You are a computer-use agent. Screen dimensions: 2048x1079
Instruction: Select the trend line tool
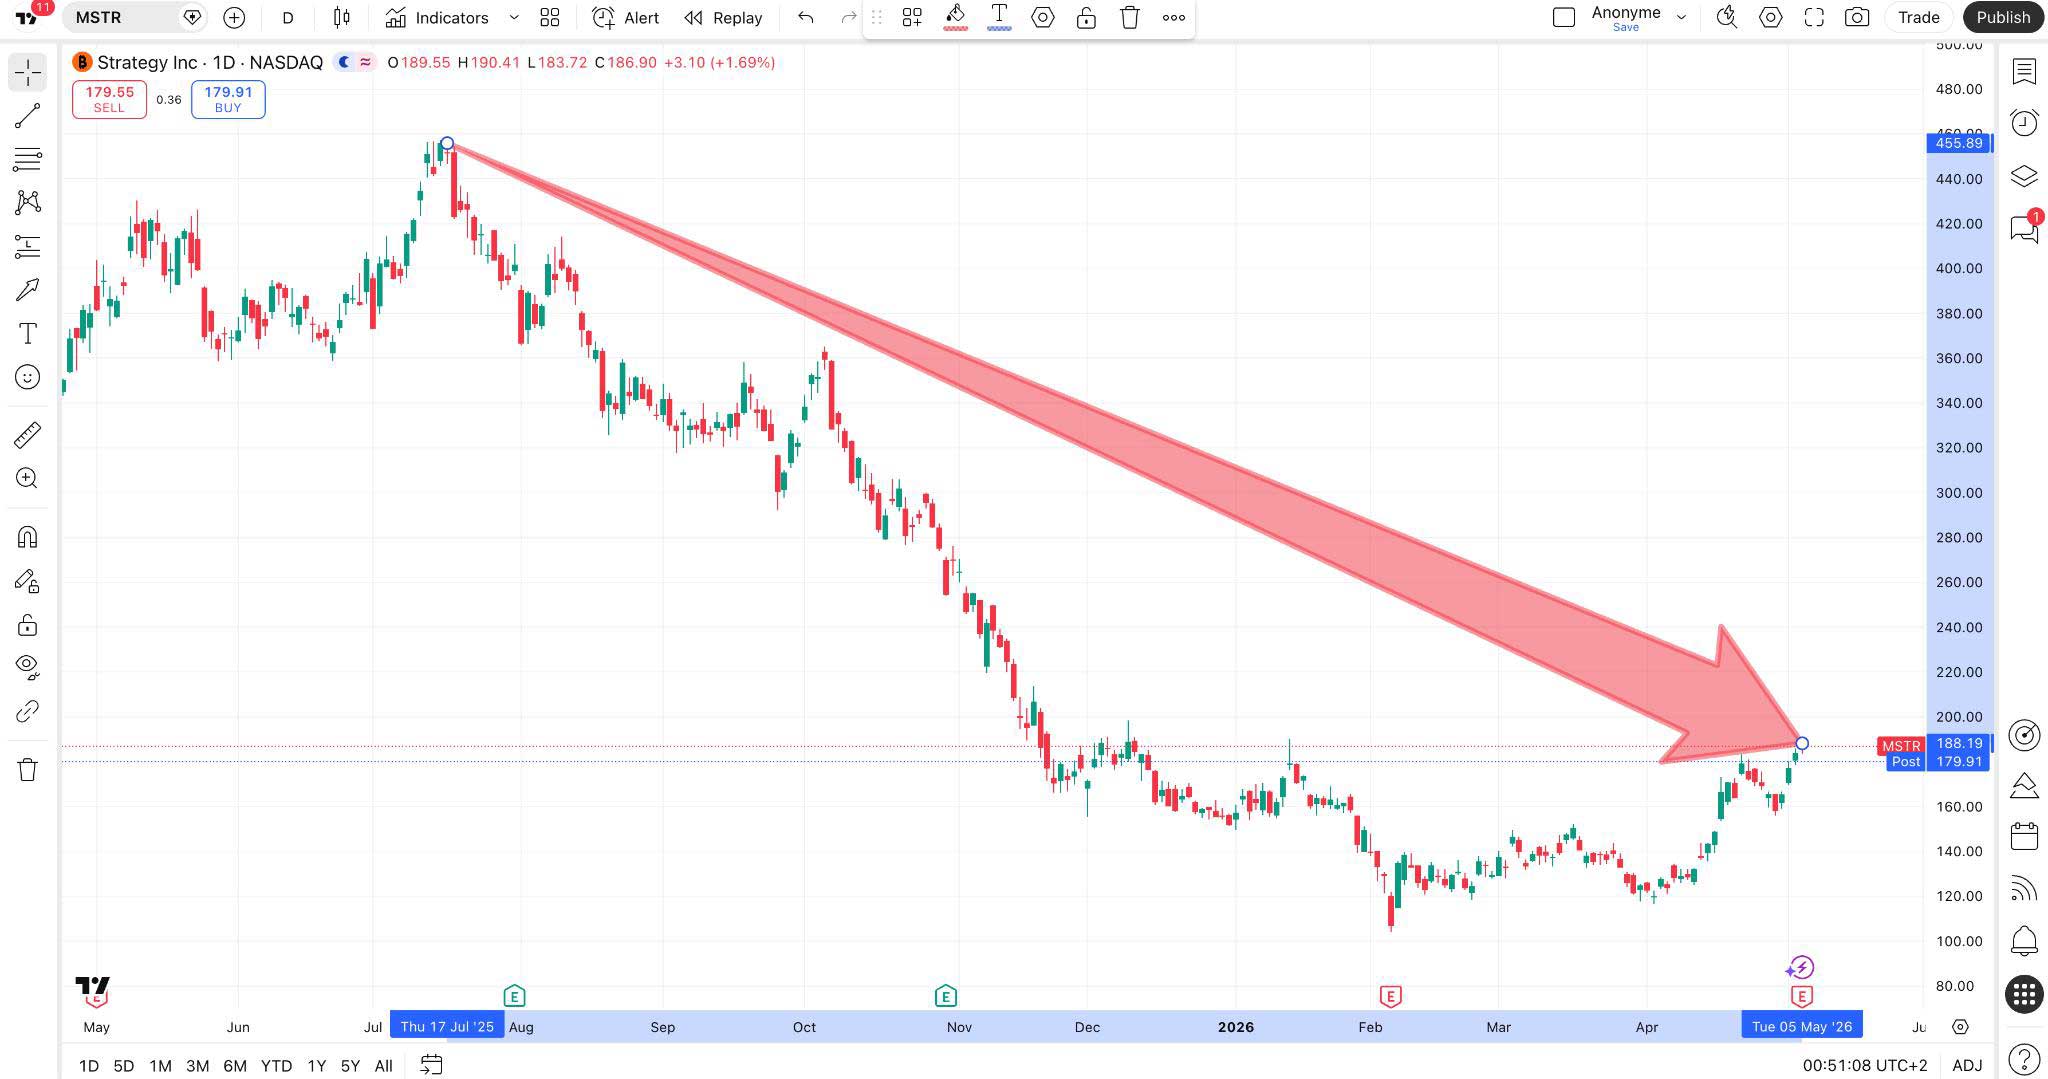(x=28, y=115)
